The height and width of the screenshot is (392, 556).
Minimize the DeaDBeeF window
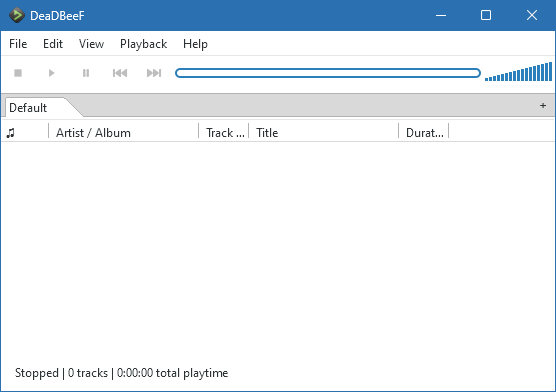pos(441,15)
